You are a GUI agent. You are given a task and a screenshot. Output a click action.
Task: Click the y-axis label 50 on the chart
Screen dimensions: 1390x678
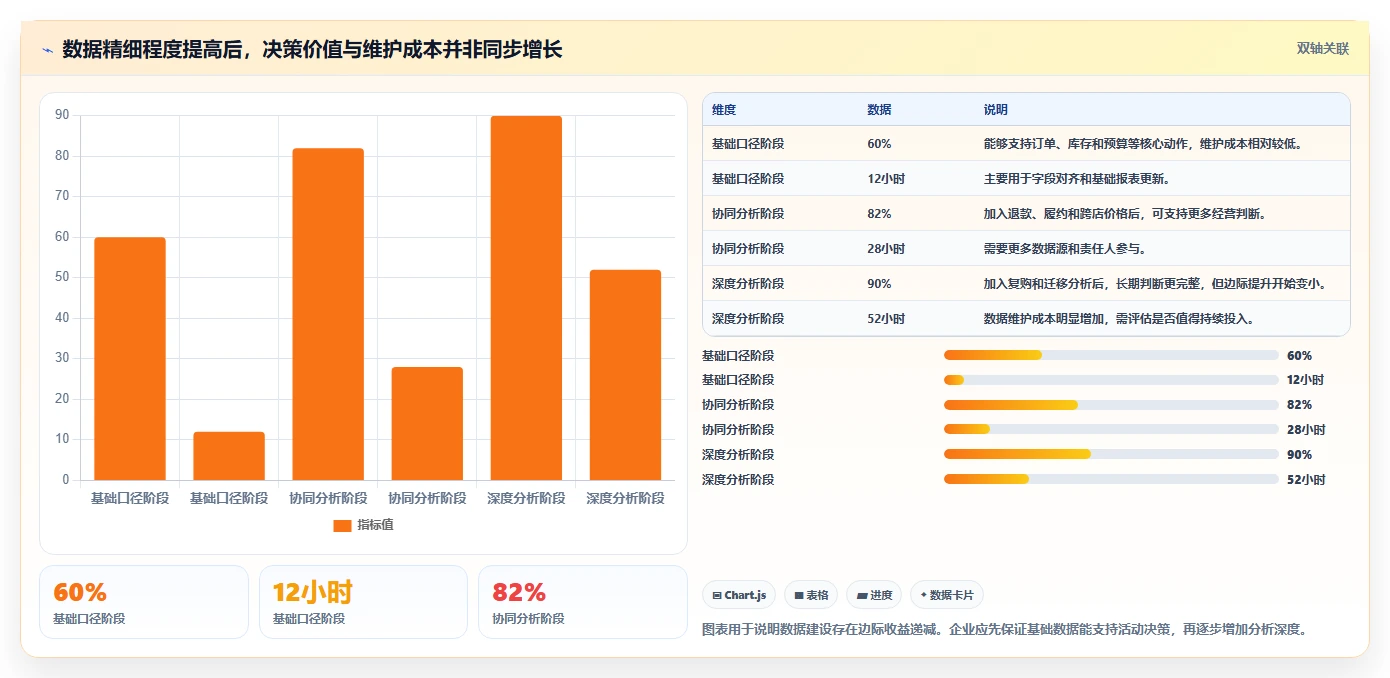(x=62, y=277)
